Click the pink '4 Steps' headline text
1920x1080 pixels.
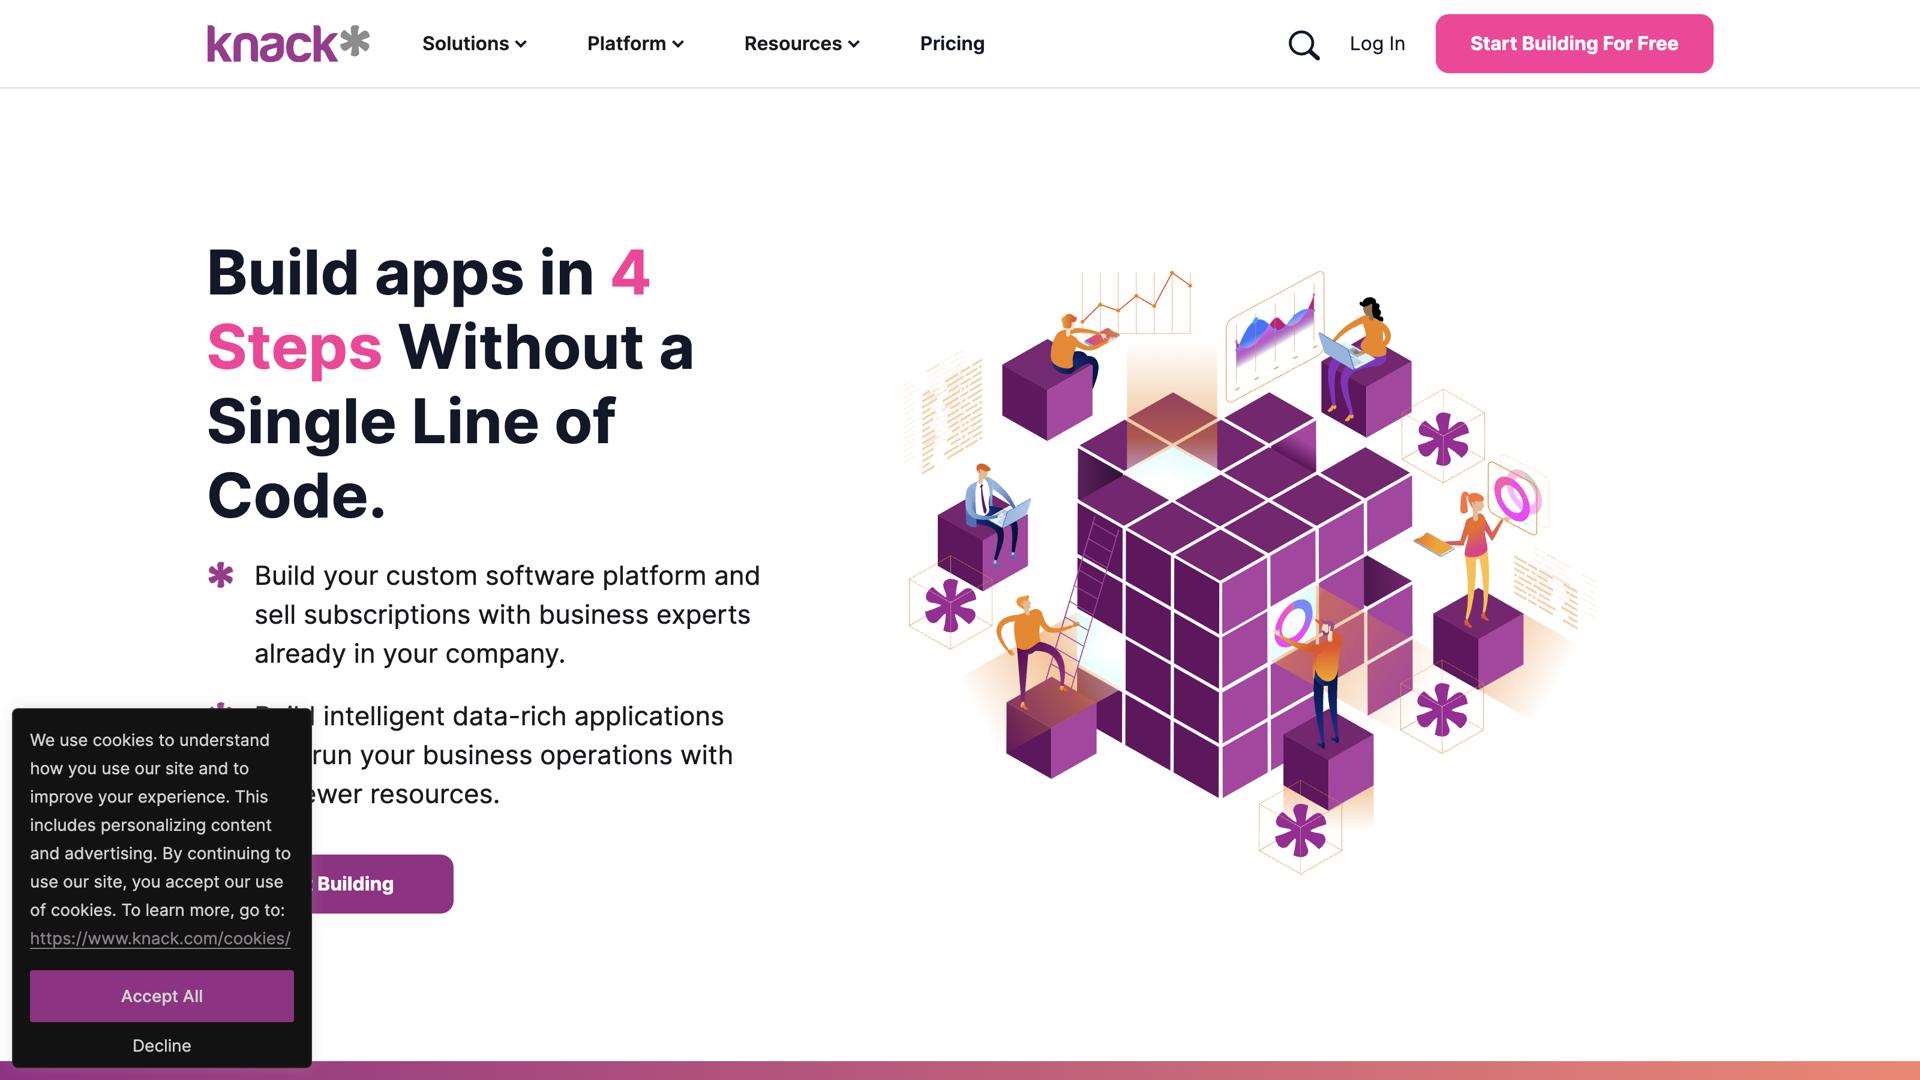[x=295, y=348]
